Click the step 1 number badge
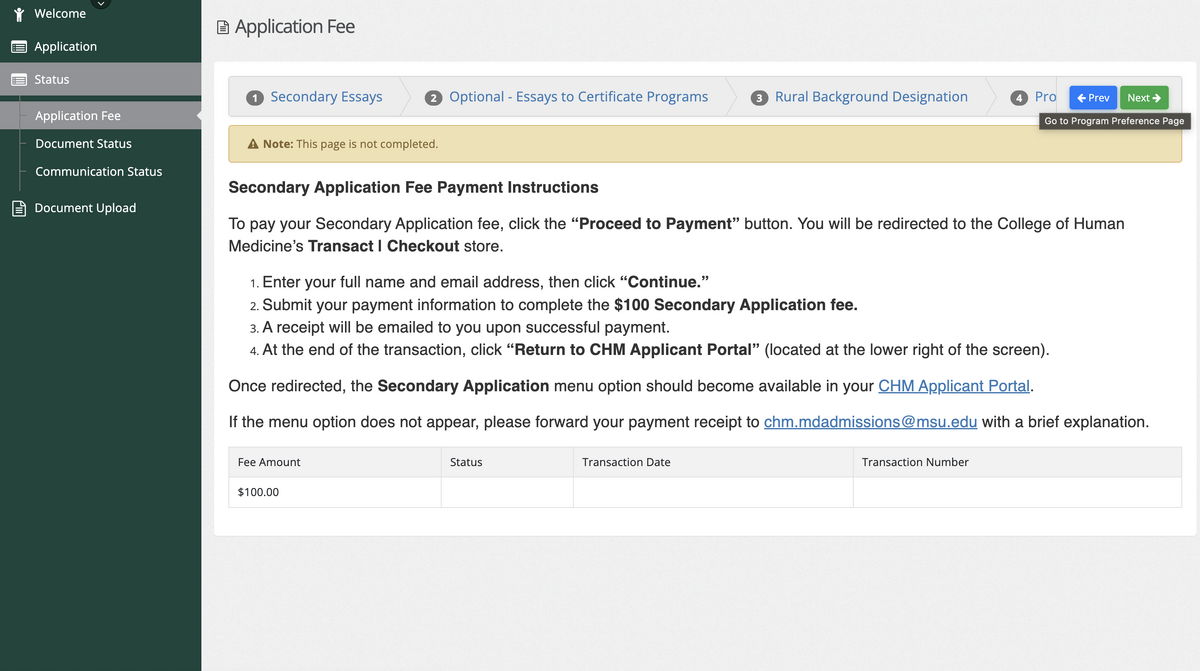Image resolution: width=1200 pixels, height=671 pixels. pos(255,98)
